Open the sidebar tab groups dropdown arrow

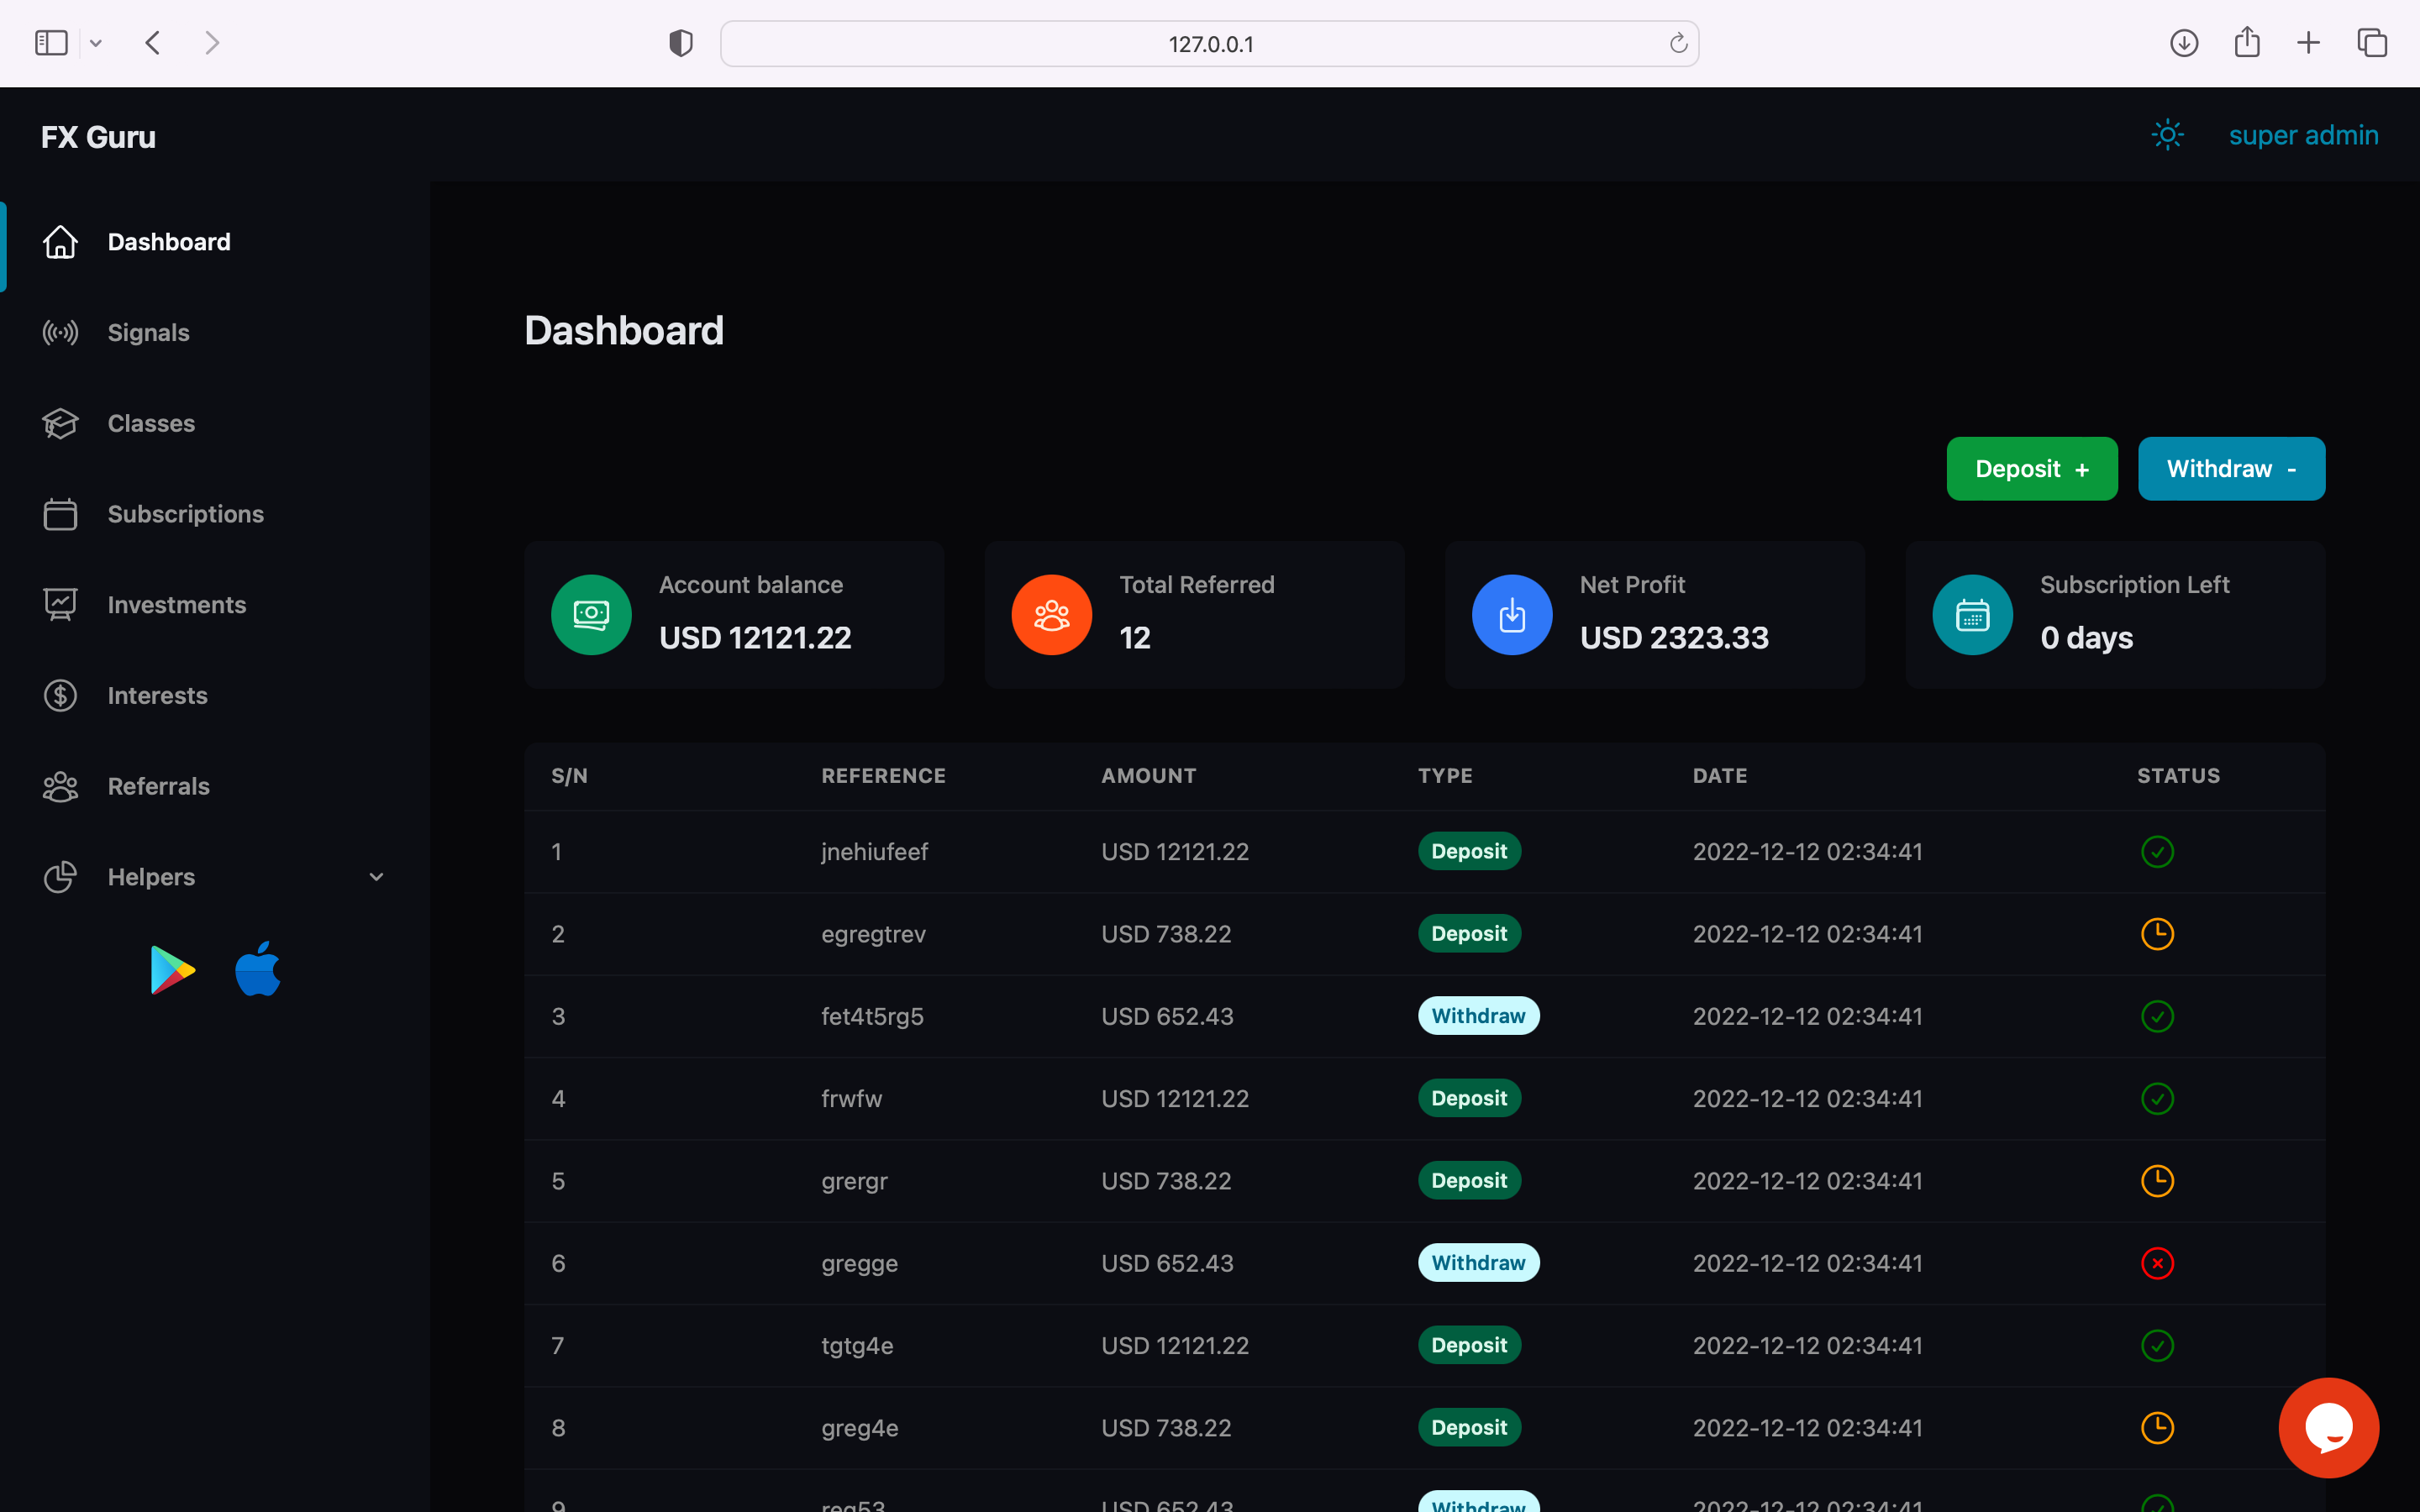pos(96,43)
